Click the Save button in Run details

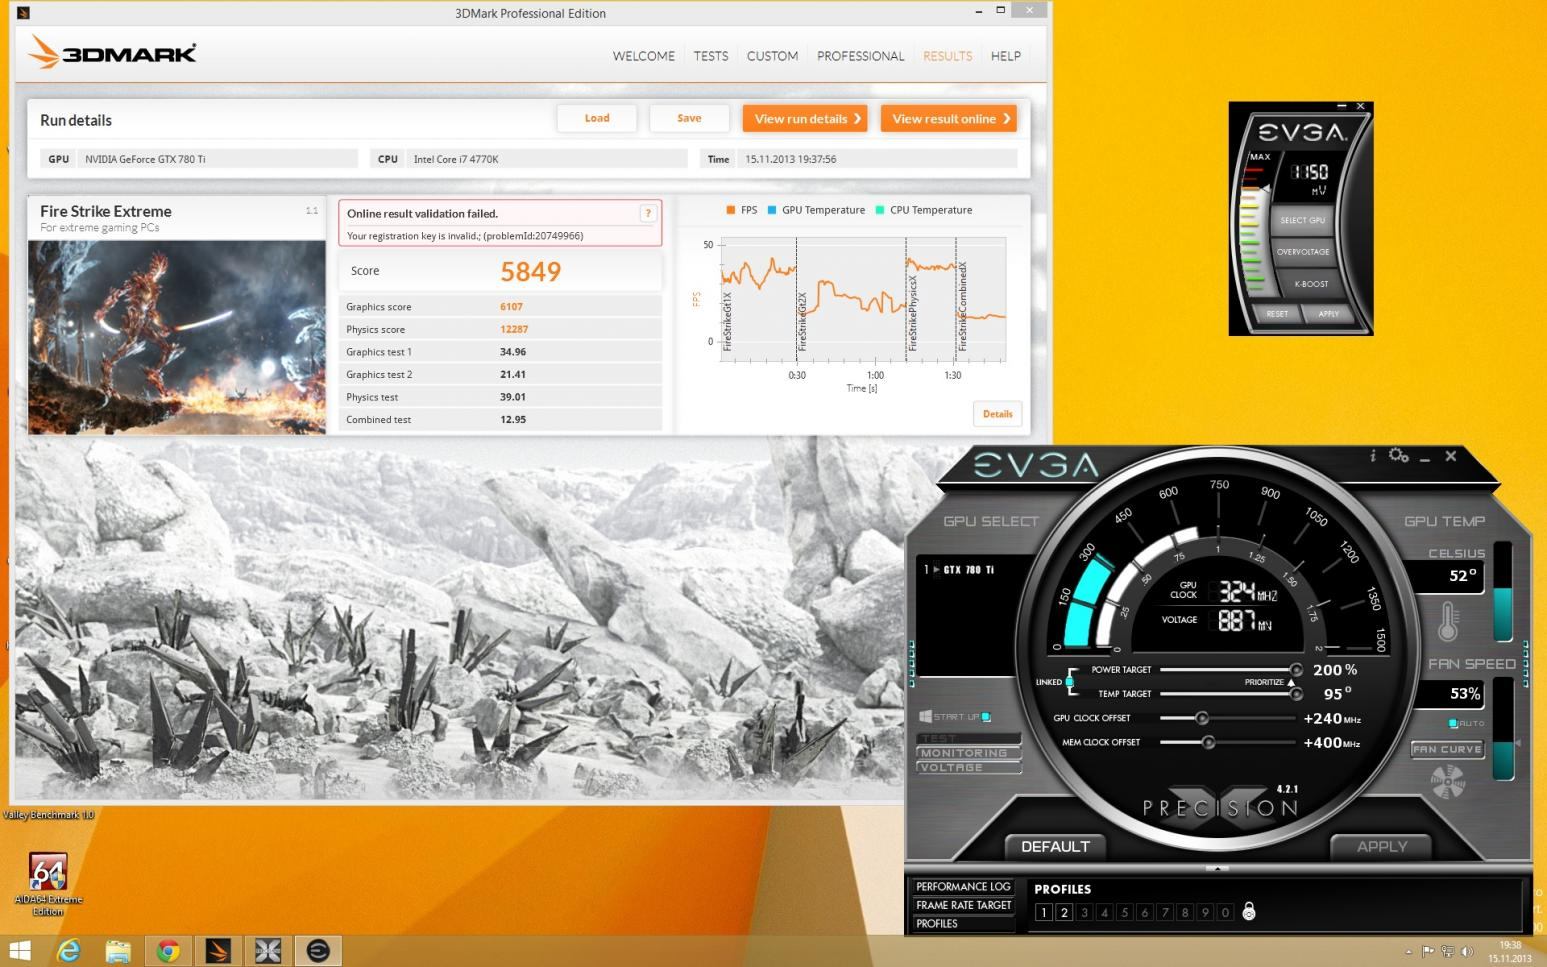tap(689, 118)
